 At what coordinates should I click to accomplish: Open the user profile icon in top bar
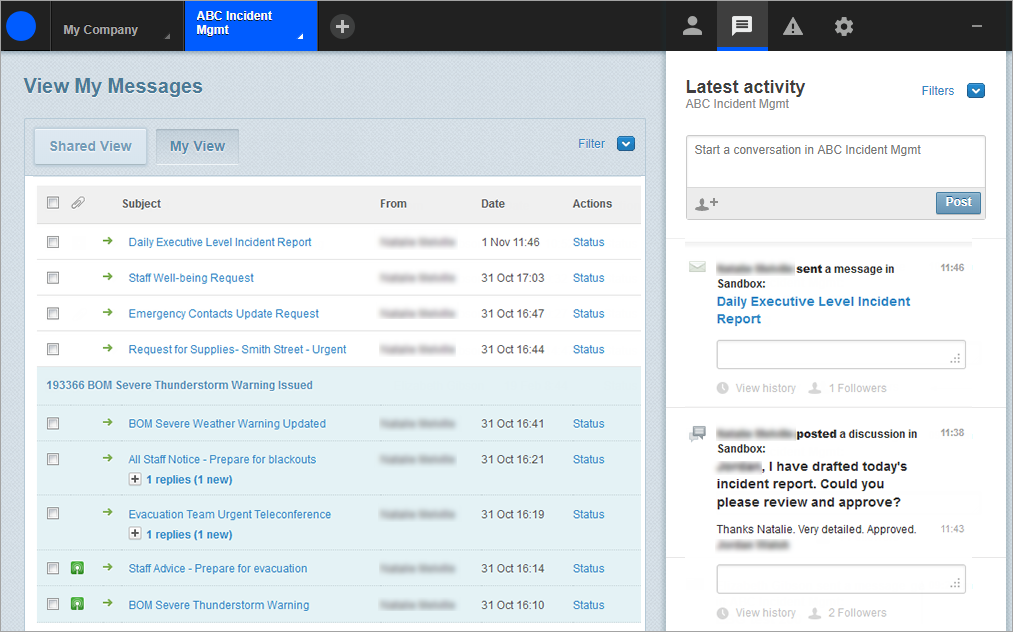pyautogui.click(x=692, y=27)
